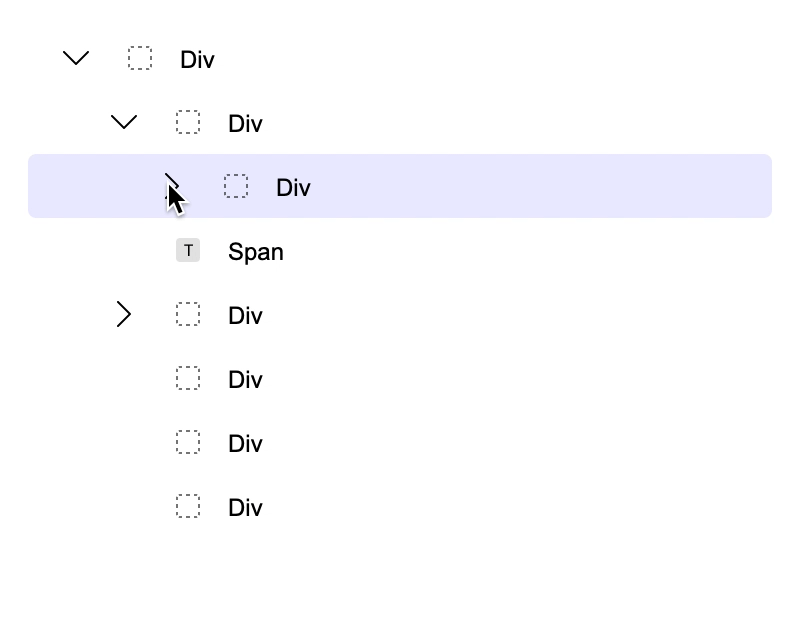Click dashed box icon of second-to-last Div
This screenshot has width=800, height=636.
(x=188, y=442)
